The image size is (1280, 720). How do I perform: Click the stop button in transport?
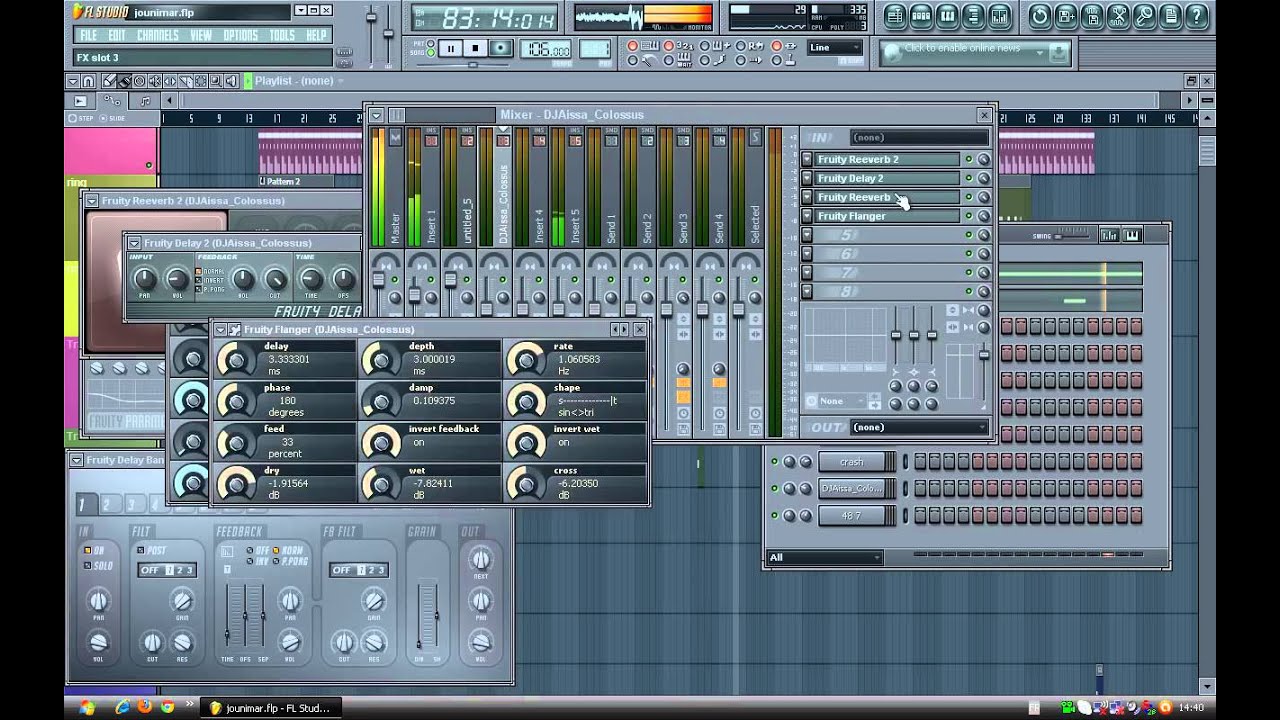(x=476, y=48)
